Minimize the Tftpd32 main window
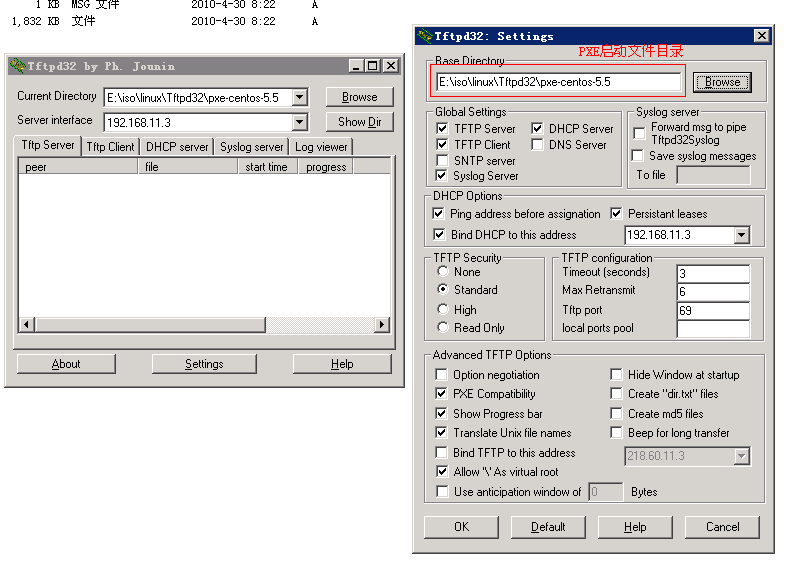The image size is (808, 564). pos(356,66)
